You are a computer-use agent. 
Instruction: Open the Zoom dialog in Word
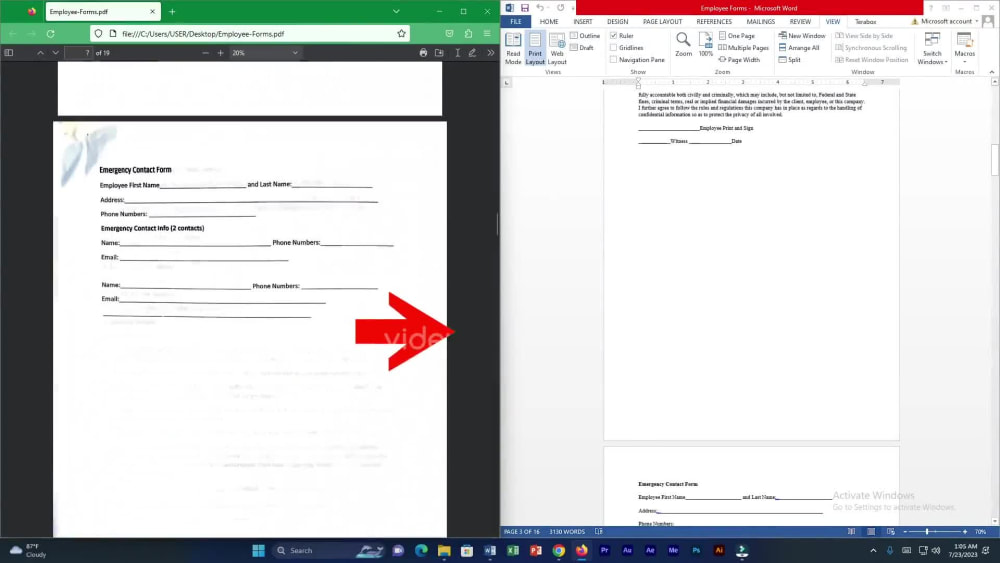(683, 45)
